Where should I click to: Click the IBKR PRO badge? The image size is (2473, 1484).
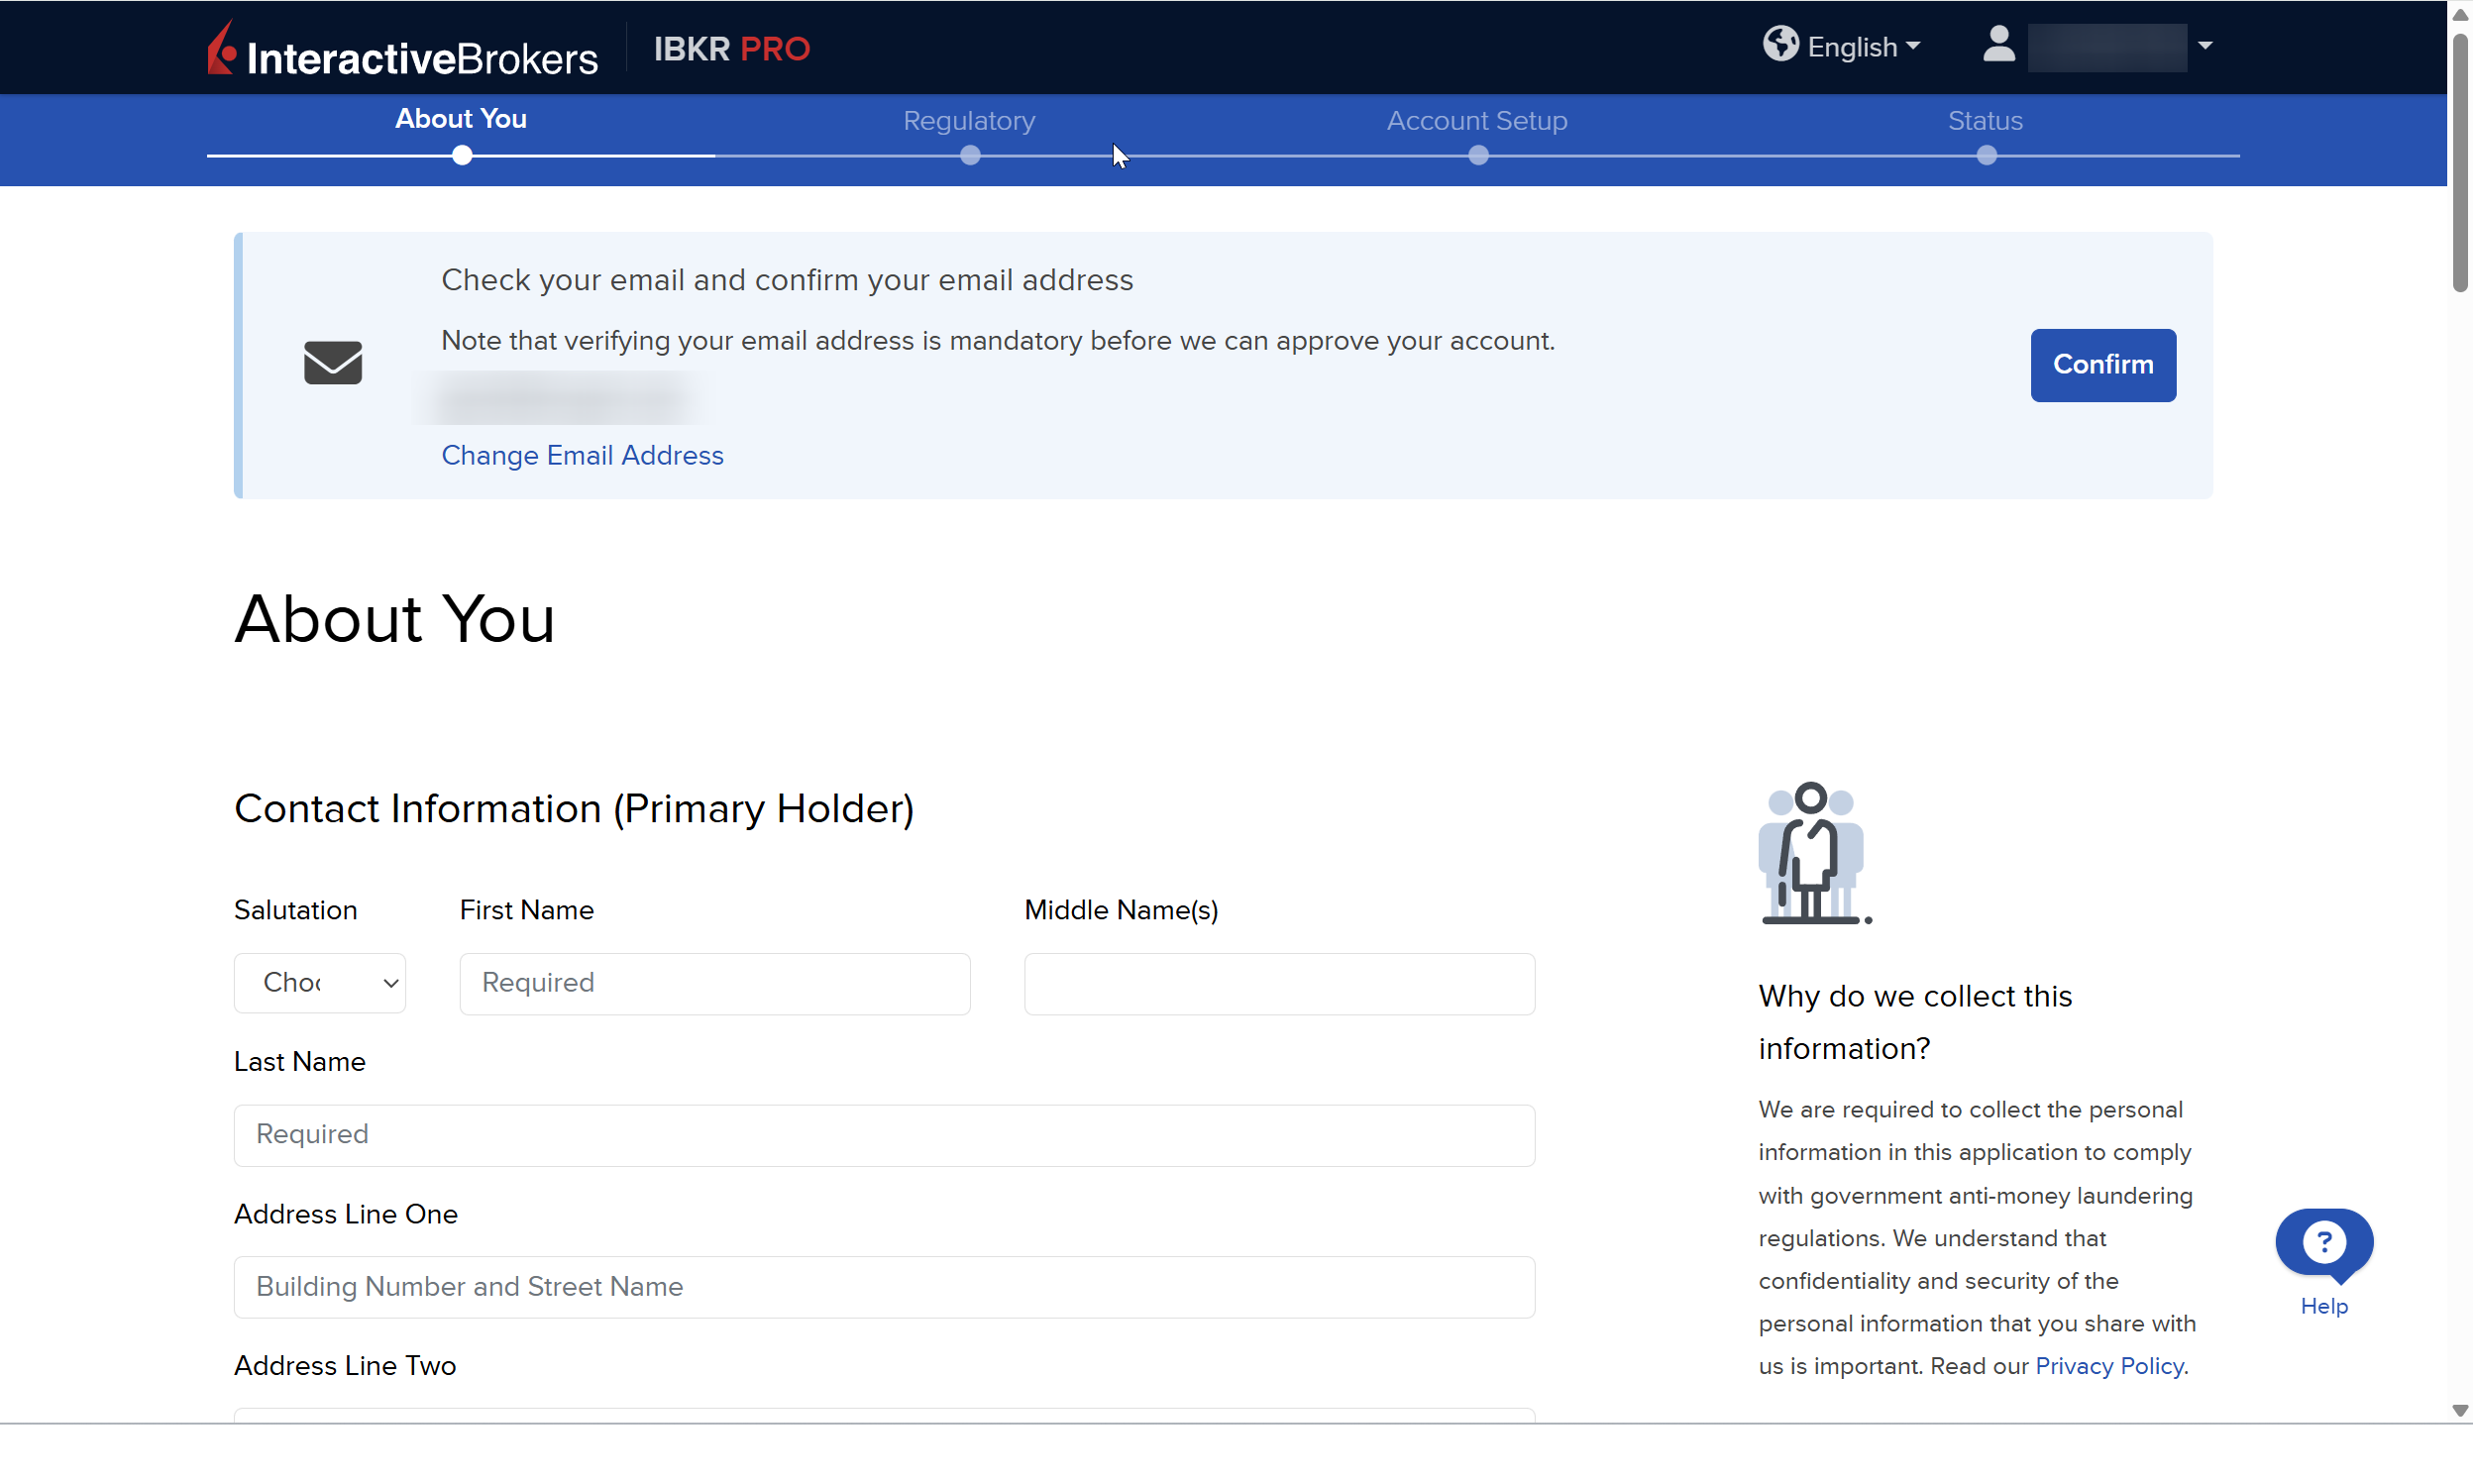coord(731,49)
